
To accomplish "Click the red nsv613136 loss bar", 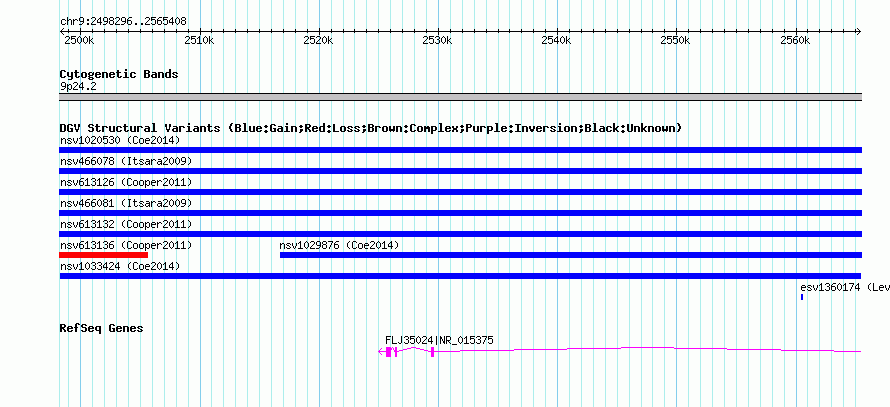I will 103,255.
